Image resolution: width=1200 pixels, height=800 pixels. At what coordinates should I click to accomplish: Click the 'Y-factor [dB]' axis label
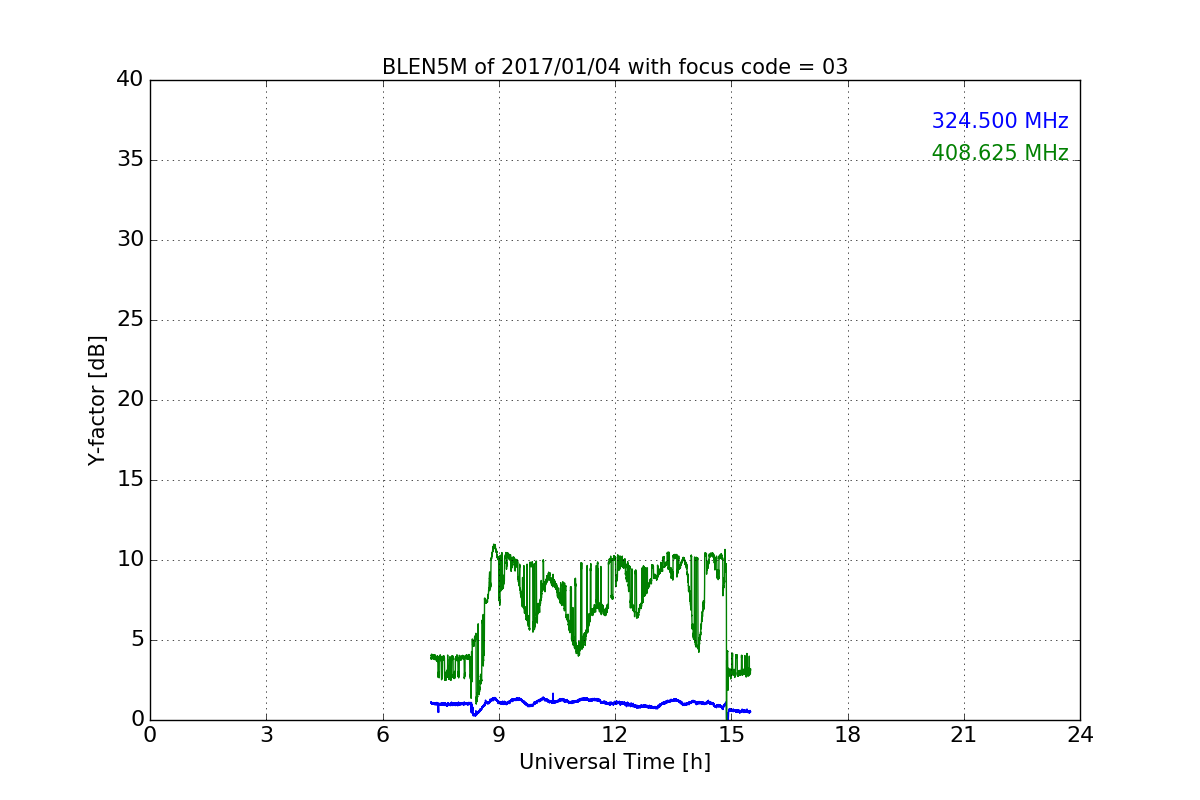[x=97, y=400]
